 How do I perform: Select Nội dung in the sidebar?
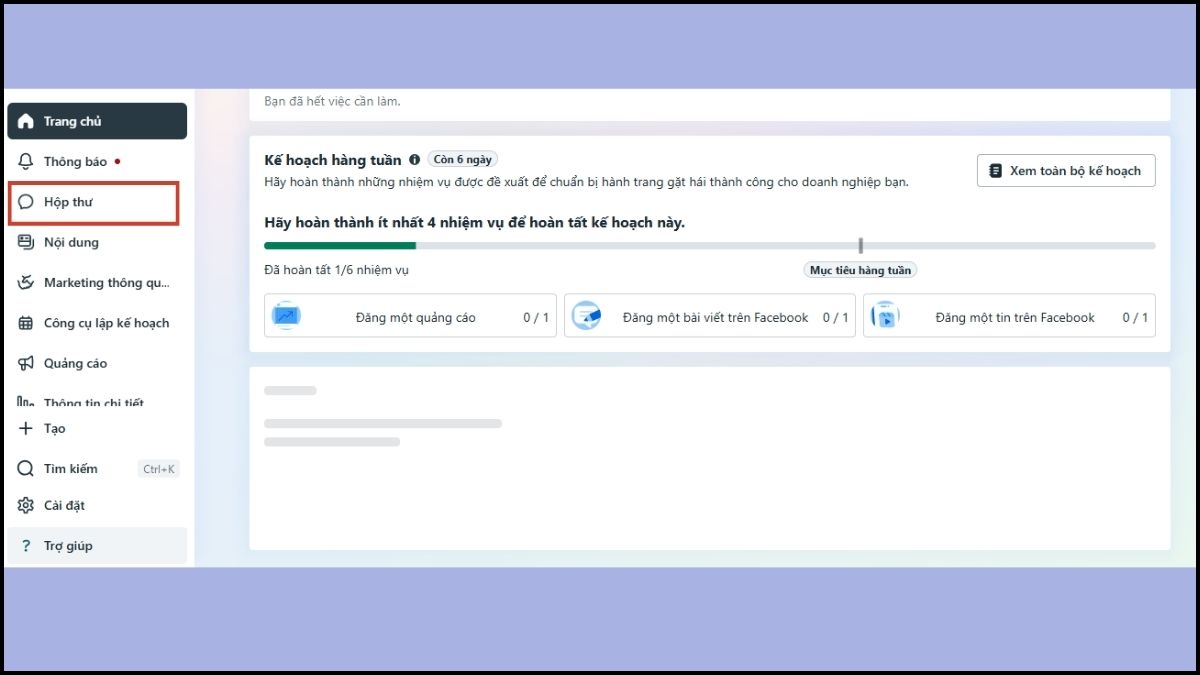tap(97, 242)
